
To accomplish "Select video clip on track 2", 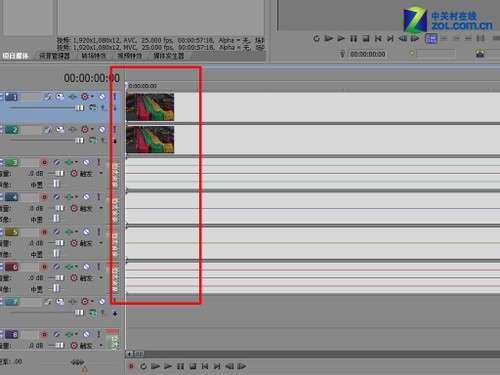I will pyautogui.click(x=150, y=140).
